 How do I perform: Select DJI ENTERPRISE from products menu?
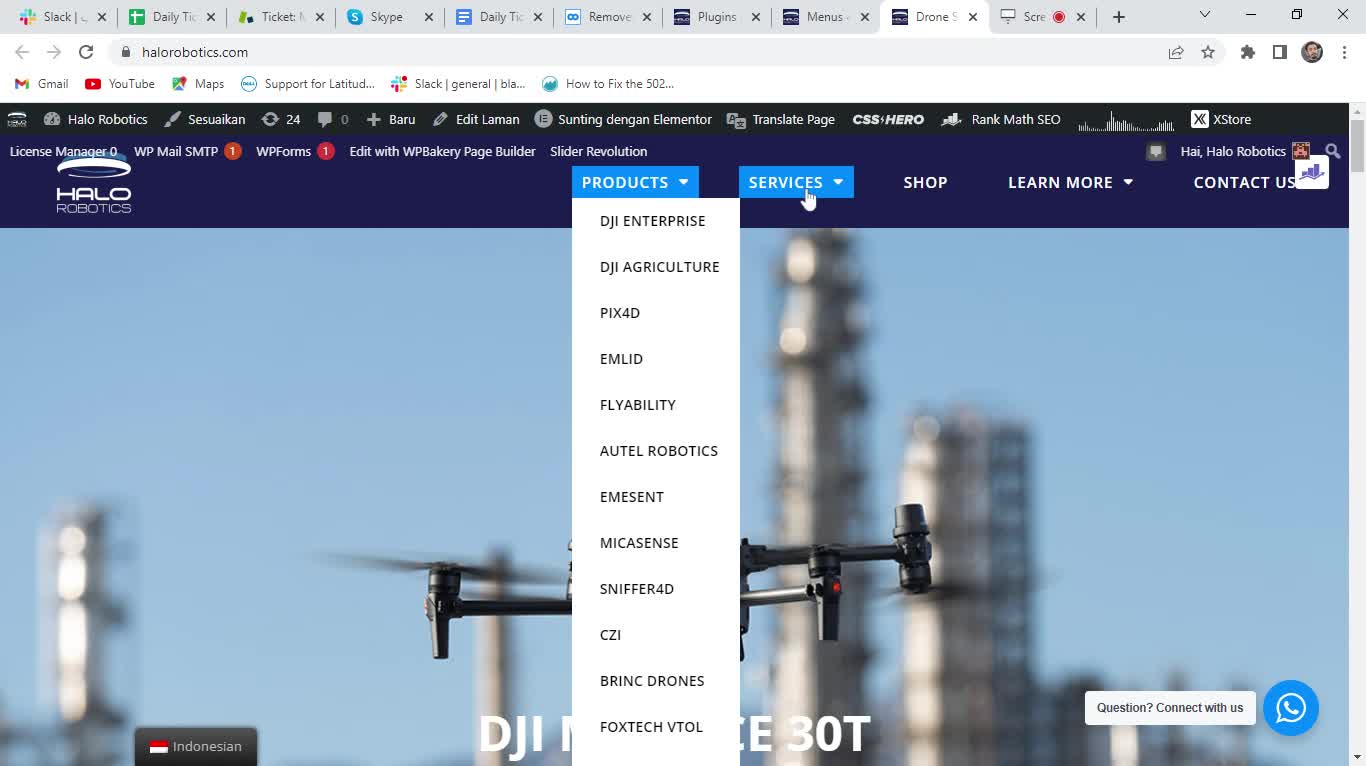(652, 221)
